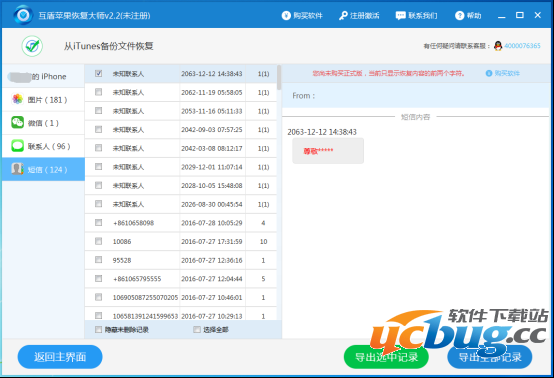The height and width of the screenshot is (378, 554).
Task: Click the green checkmark iTunes recovery icon
Action: 32,46
